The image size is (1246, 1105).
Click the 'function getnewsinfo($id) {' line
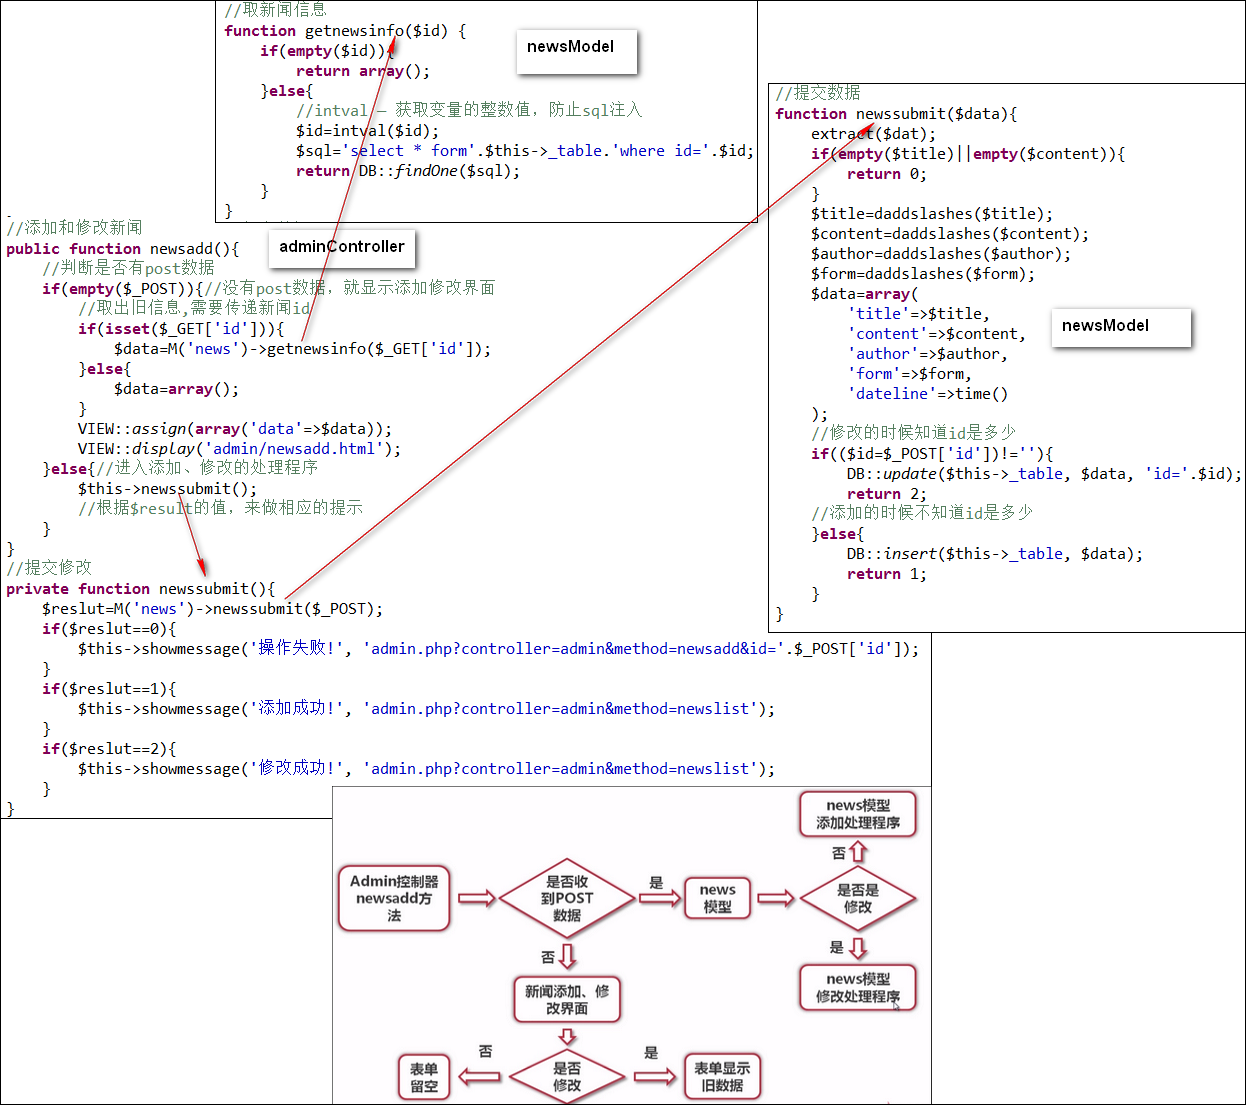click(345, 31)
